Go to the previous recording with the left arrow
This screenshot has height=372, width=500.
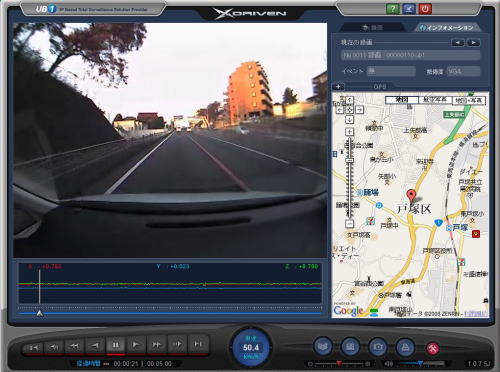pos(458,43)
